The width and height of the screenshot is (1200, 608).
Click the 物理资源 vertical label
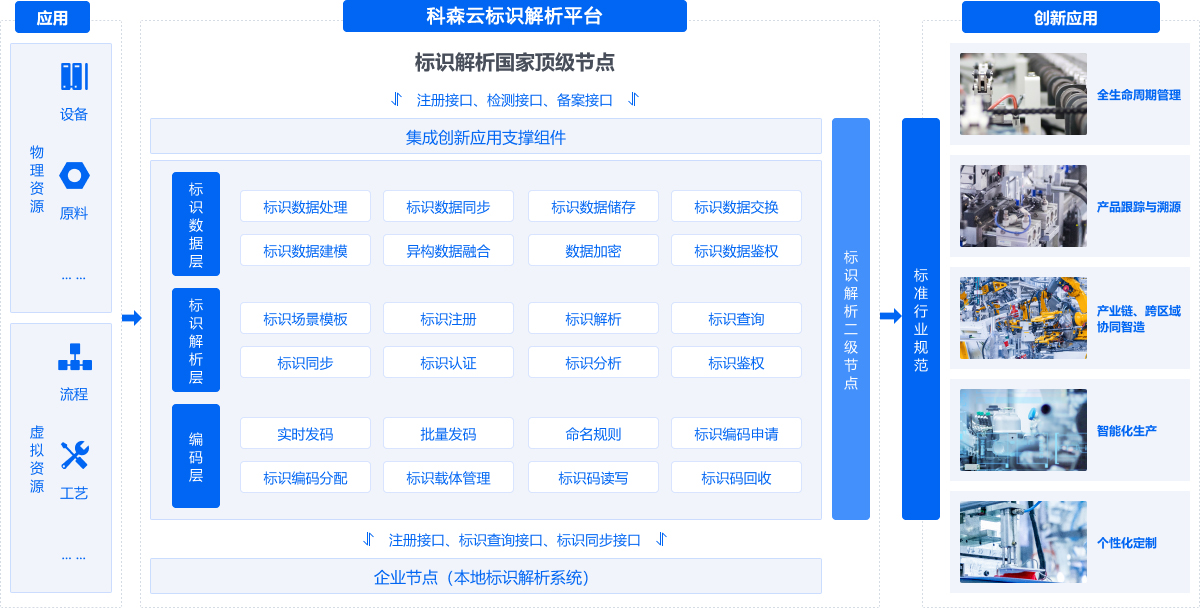point(37,179)
